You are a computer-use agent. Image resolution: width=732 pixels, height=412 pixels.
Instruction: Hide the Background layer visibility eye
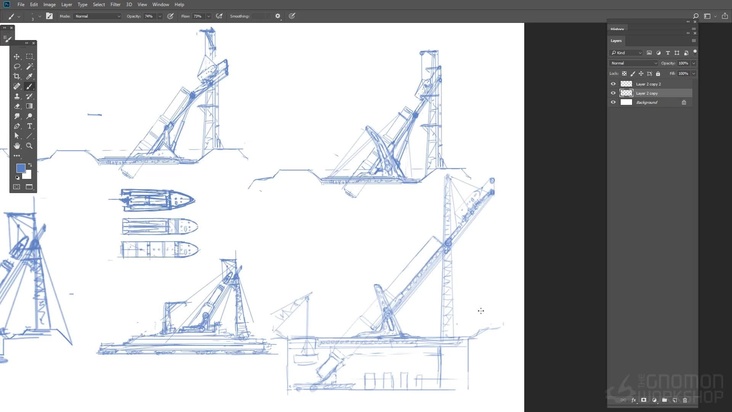[x=613, y=102]
